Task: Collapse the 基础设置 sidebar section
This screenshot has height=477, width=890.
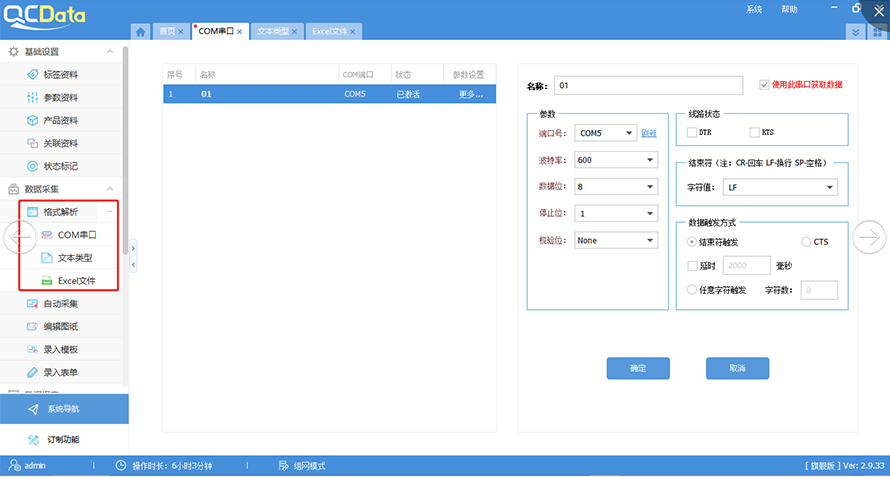Action: [110, 51]
